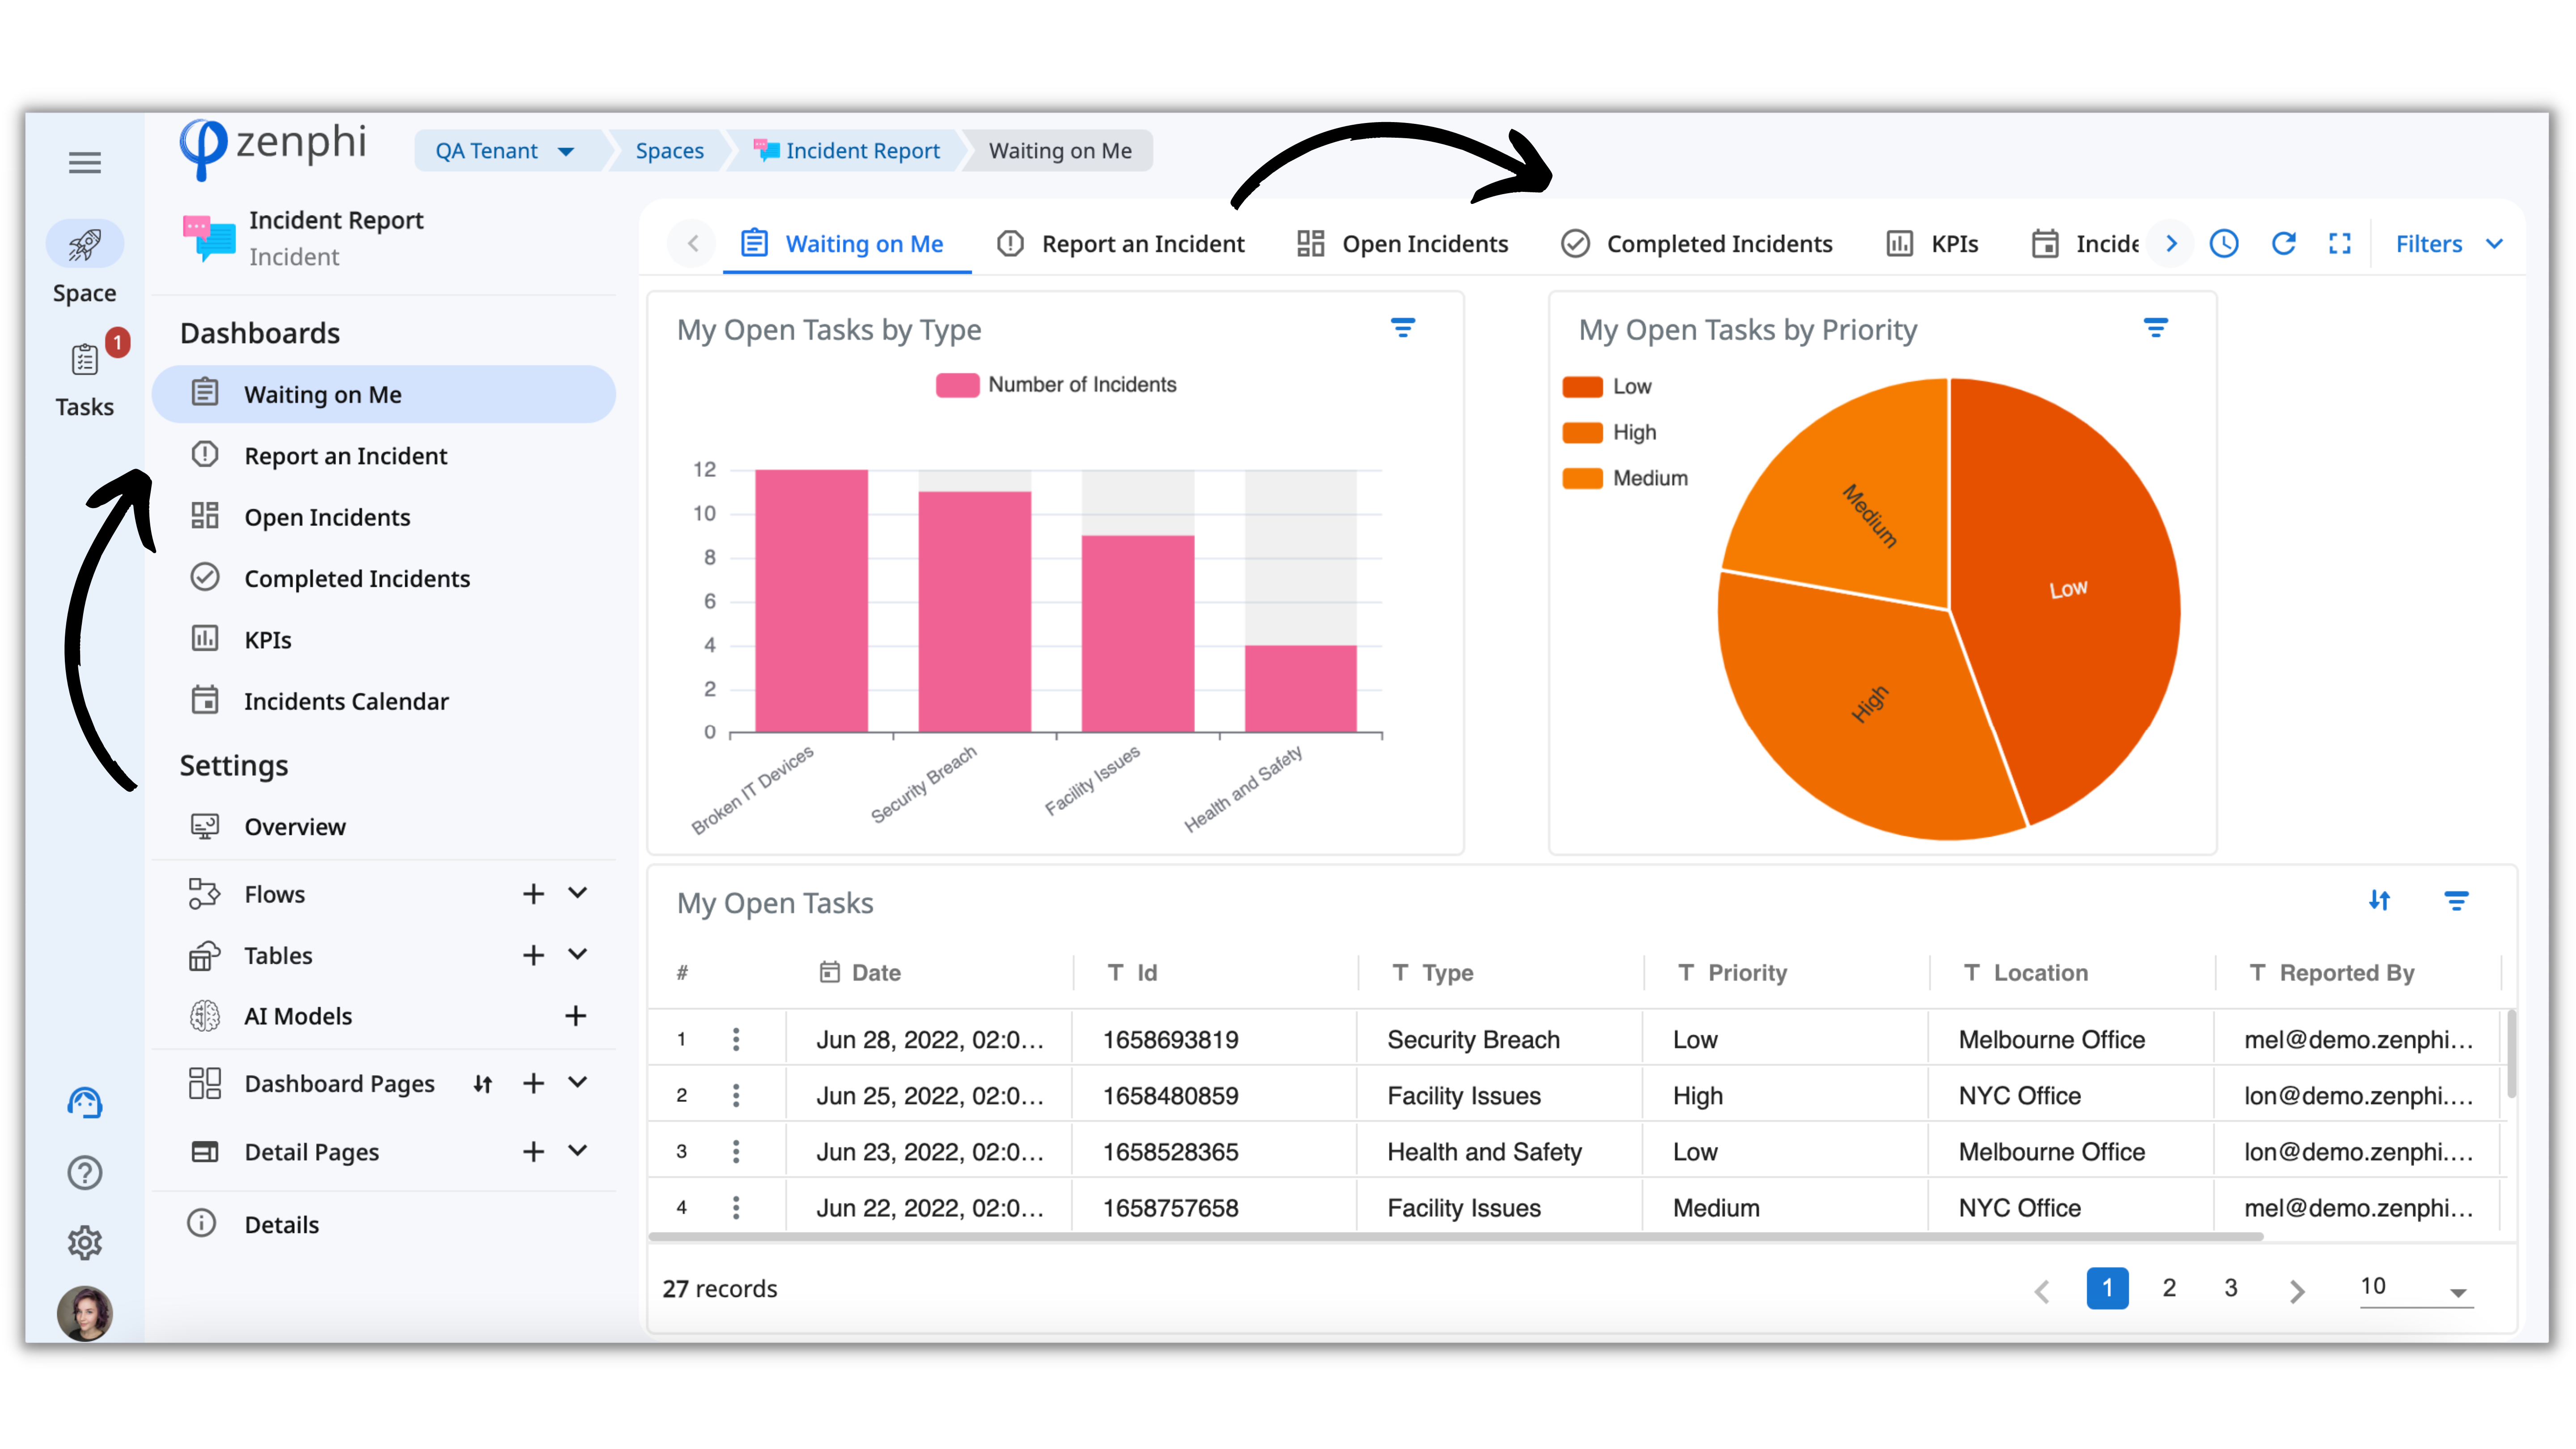The image size is (2576, 1449).
Task: Open the clock history icon
Action: (x=2223, y=243)
